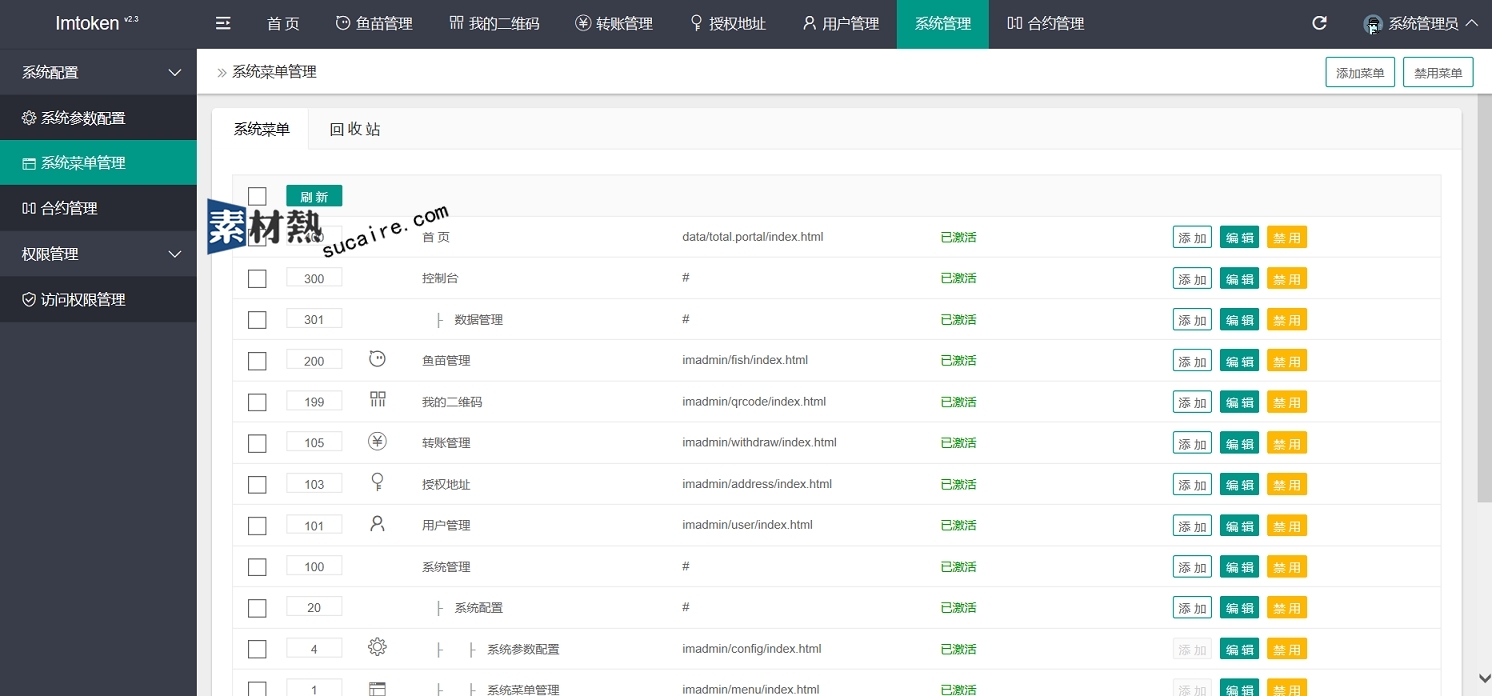Edit the sort field showing 200
The height and width of the screenshot is (696, 1492).
tap(314, 360)
